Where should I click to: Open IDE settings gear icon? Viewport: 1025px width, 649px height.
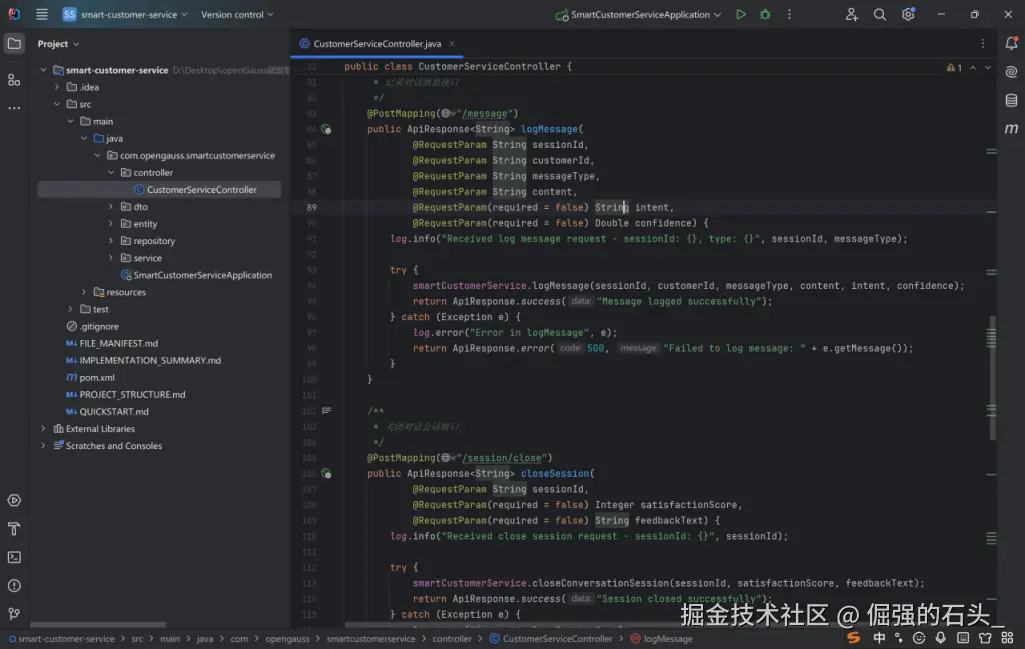[908, 15]
